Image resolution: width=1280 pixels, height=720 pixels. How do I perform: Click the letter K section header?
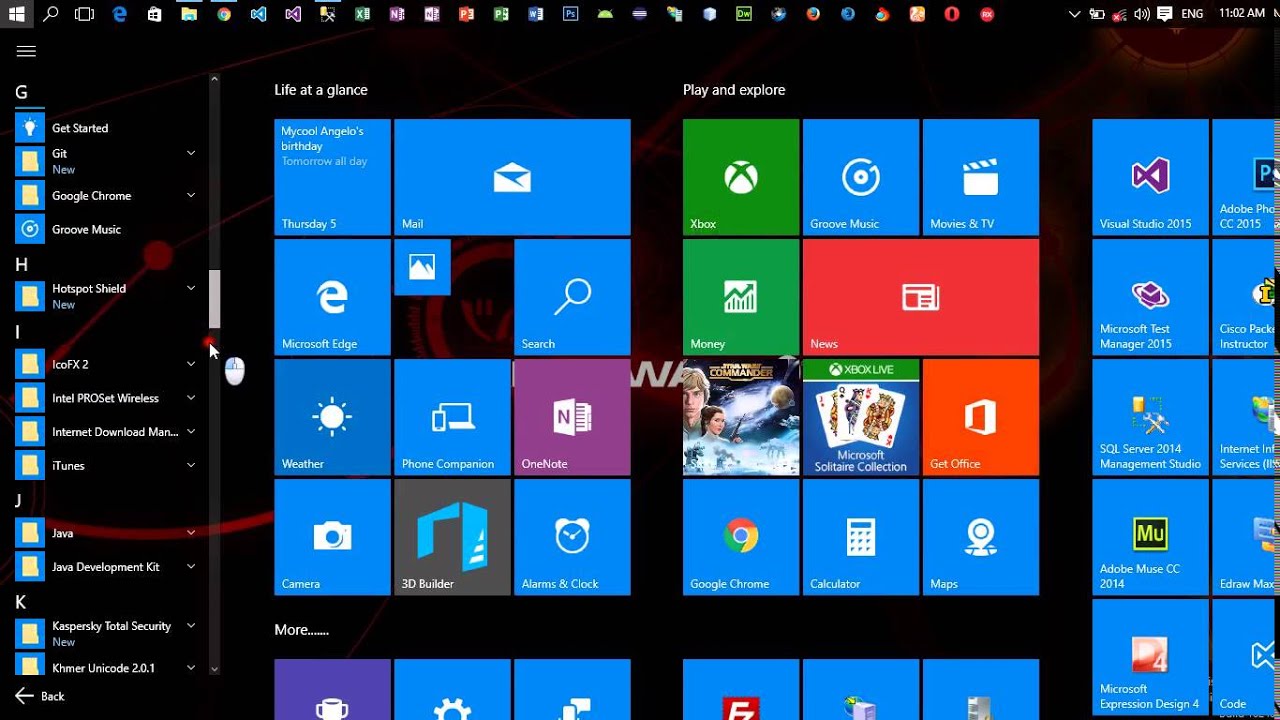[20, 602]
